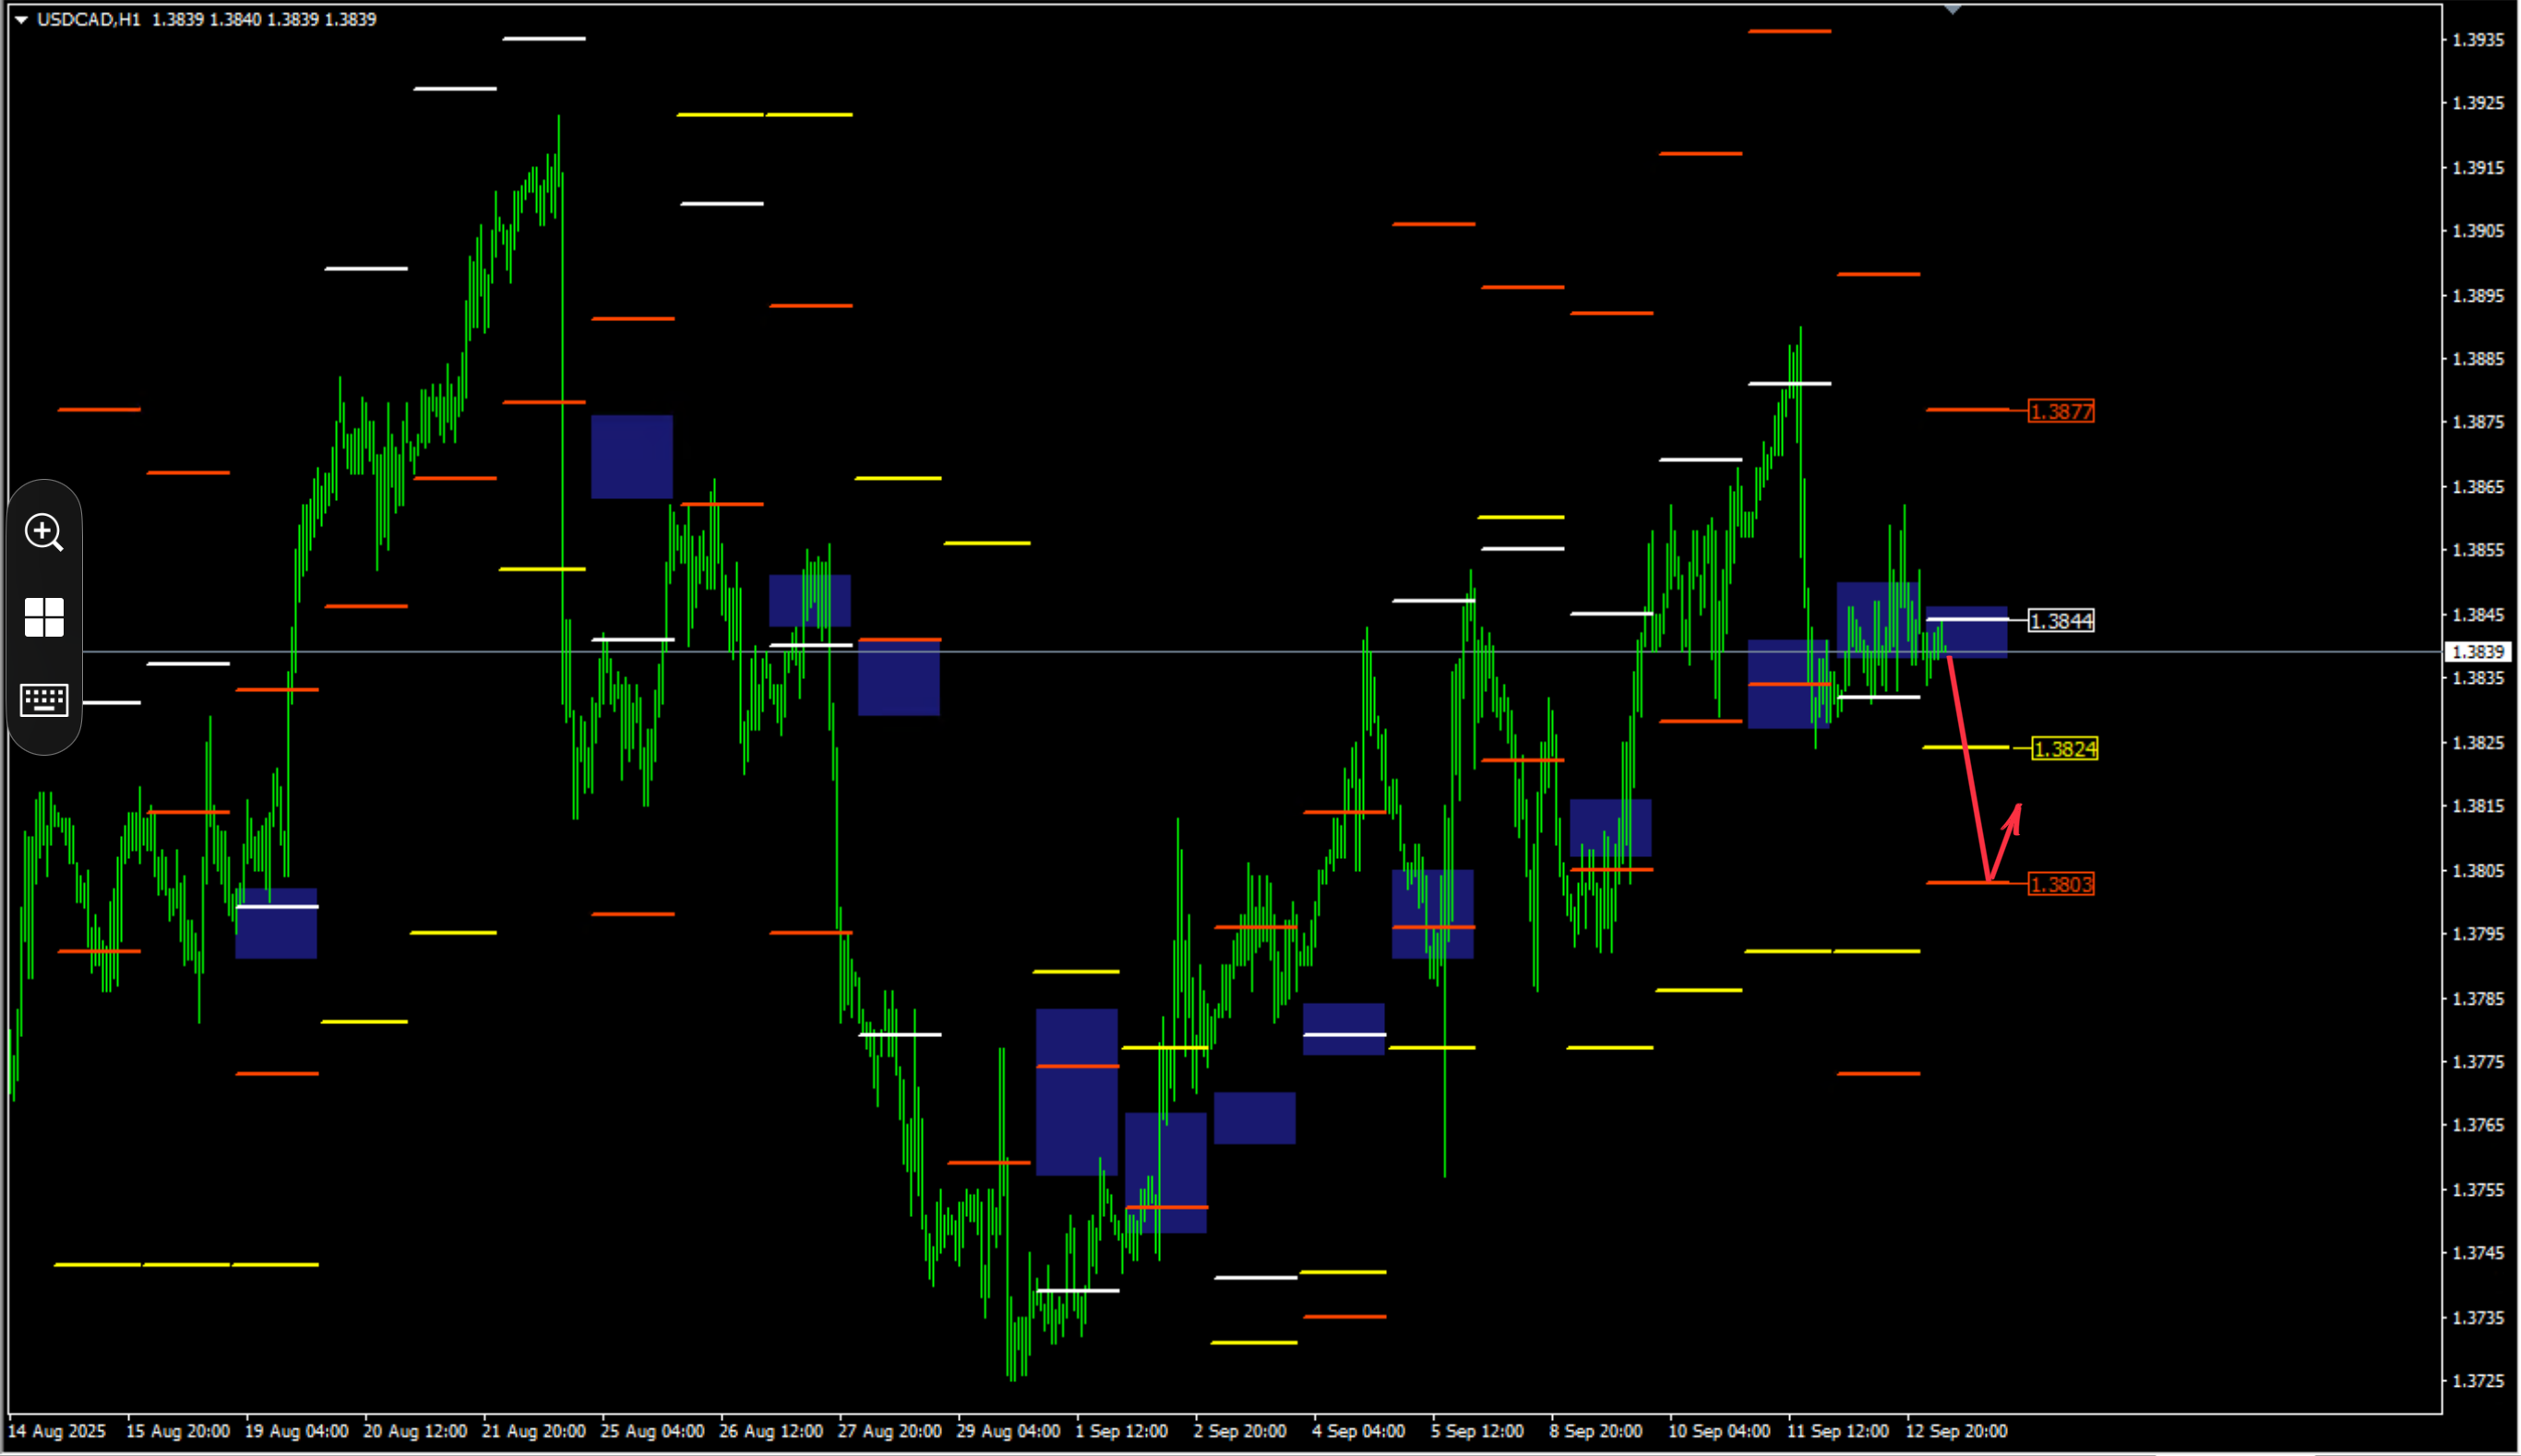Click the 5 Sep 12:00 time label

point(1477,1431)
